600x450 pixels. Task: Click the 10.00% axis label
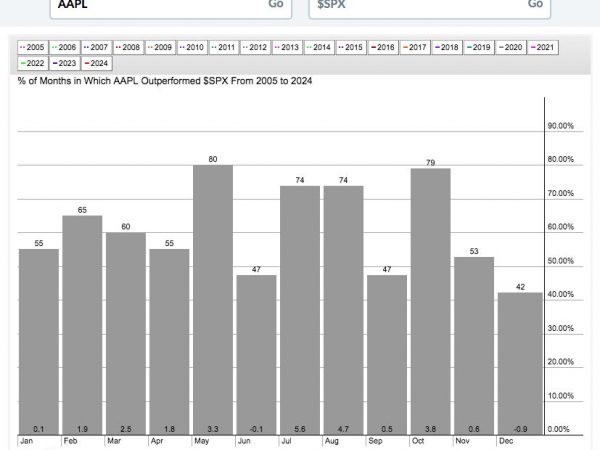click(561, 396)
